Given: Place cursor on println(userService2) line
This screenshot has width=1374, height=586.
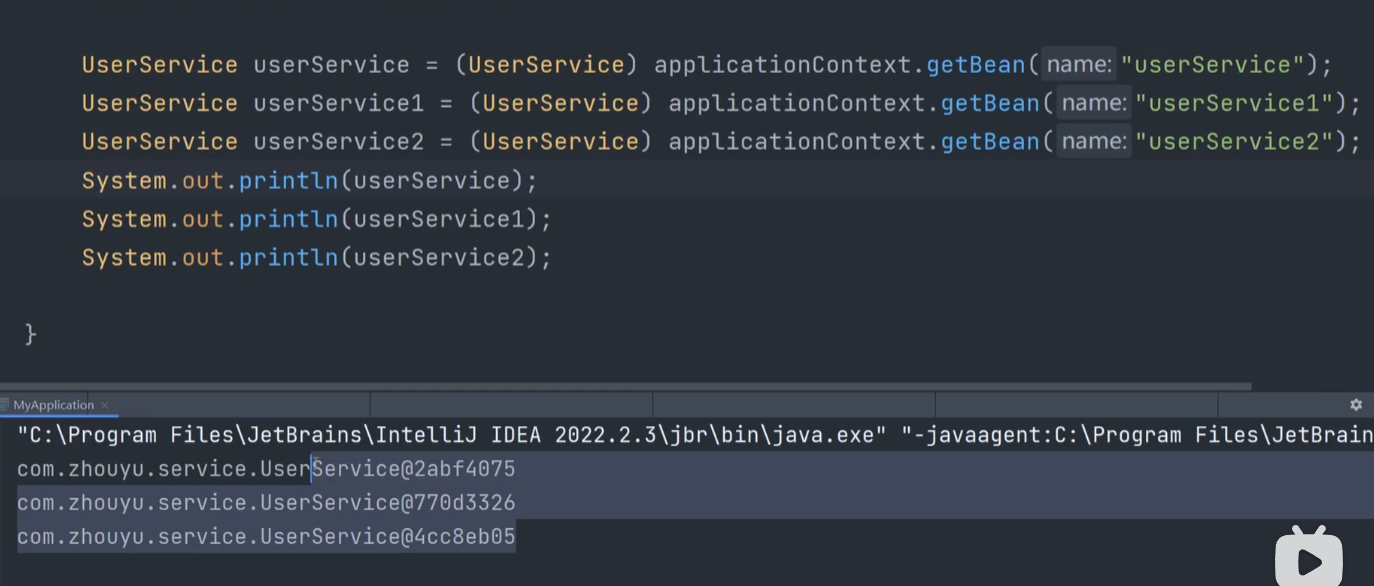Looking at the screenshot, I should pos(317,258).
